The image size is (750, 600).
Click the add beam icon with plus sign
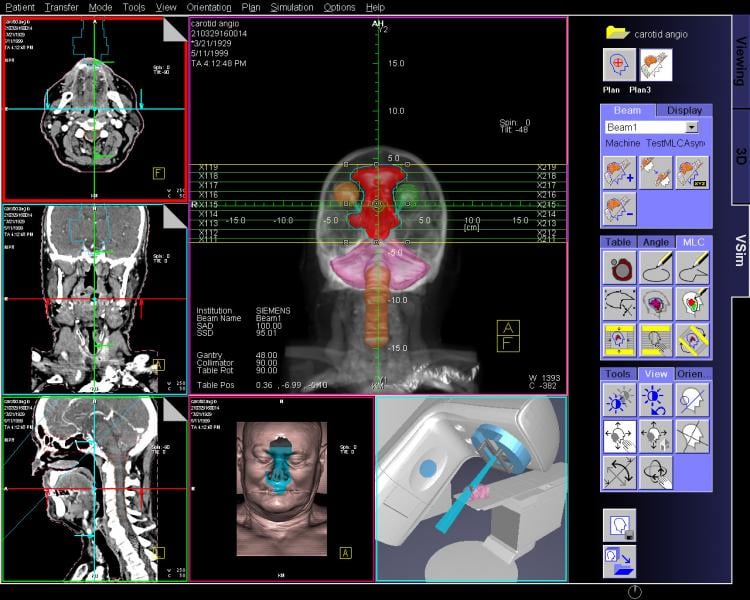coord(620,172)
